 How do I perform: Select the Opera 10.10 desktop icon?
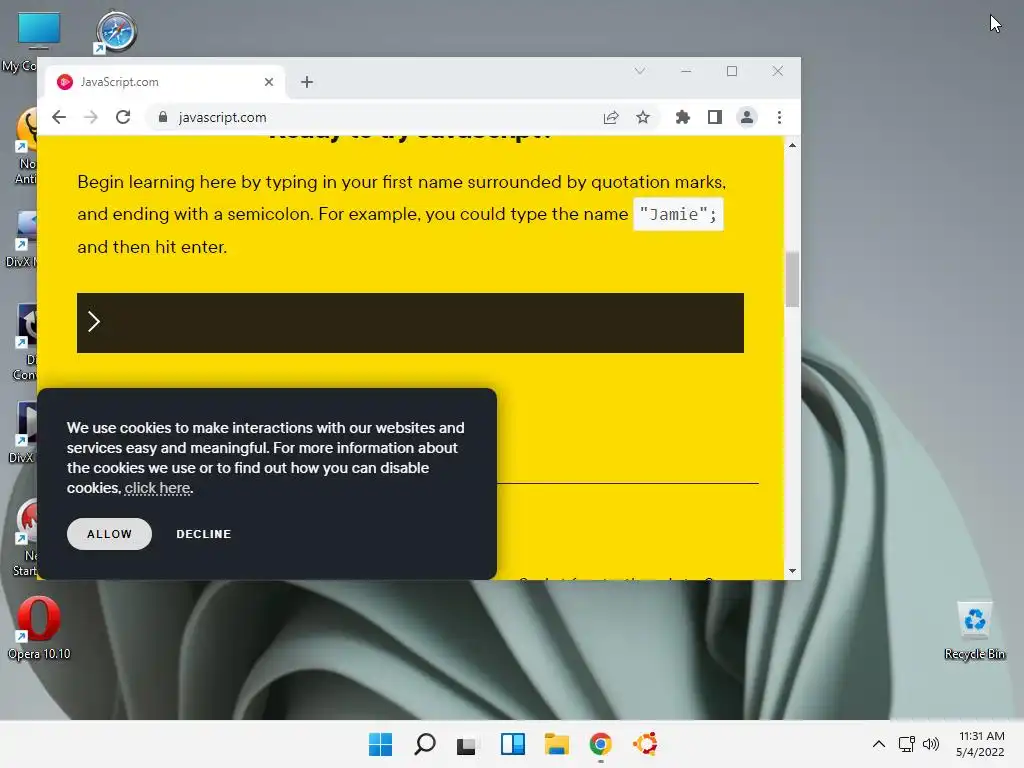(39, 628)
